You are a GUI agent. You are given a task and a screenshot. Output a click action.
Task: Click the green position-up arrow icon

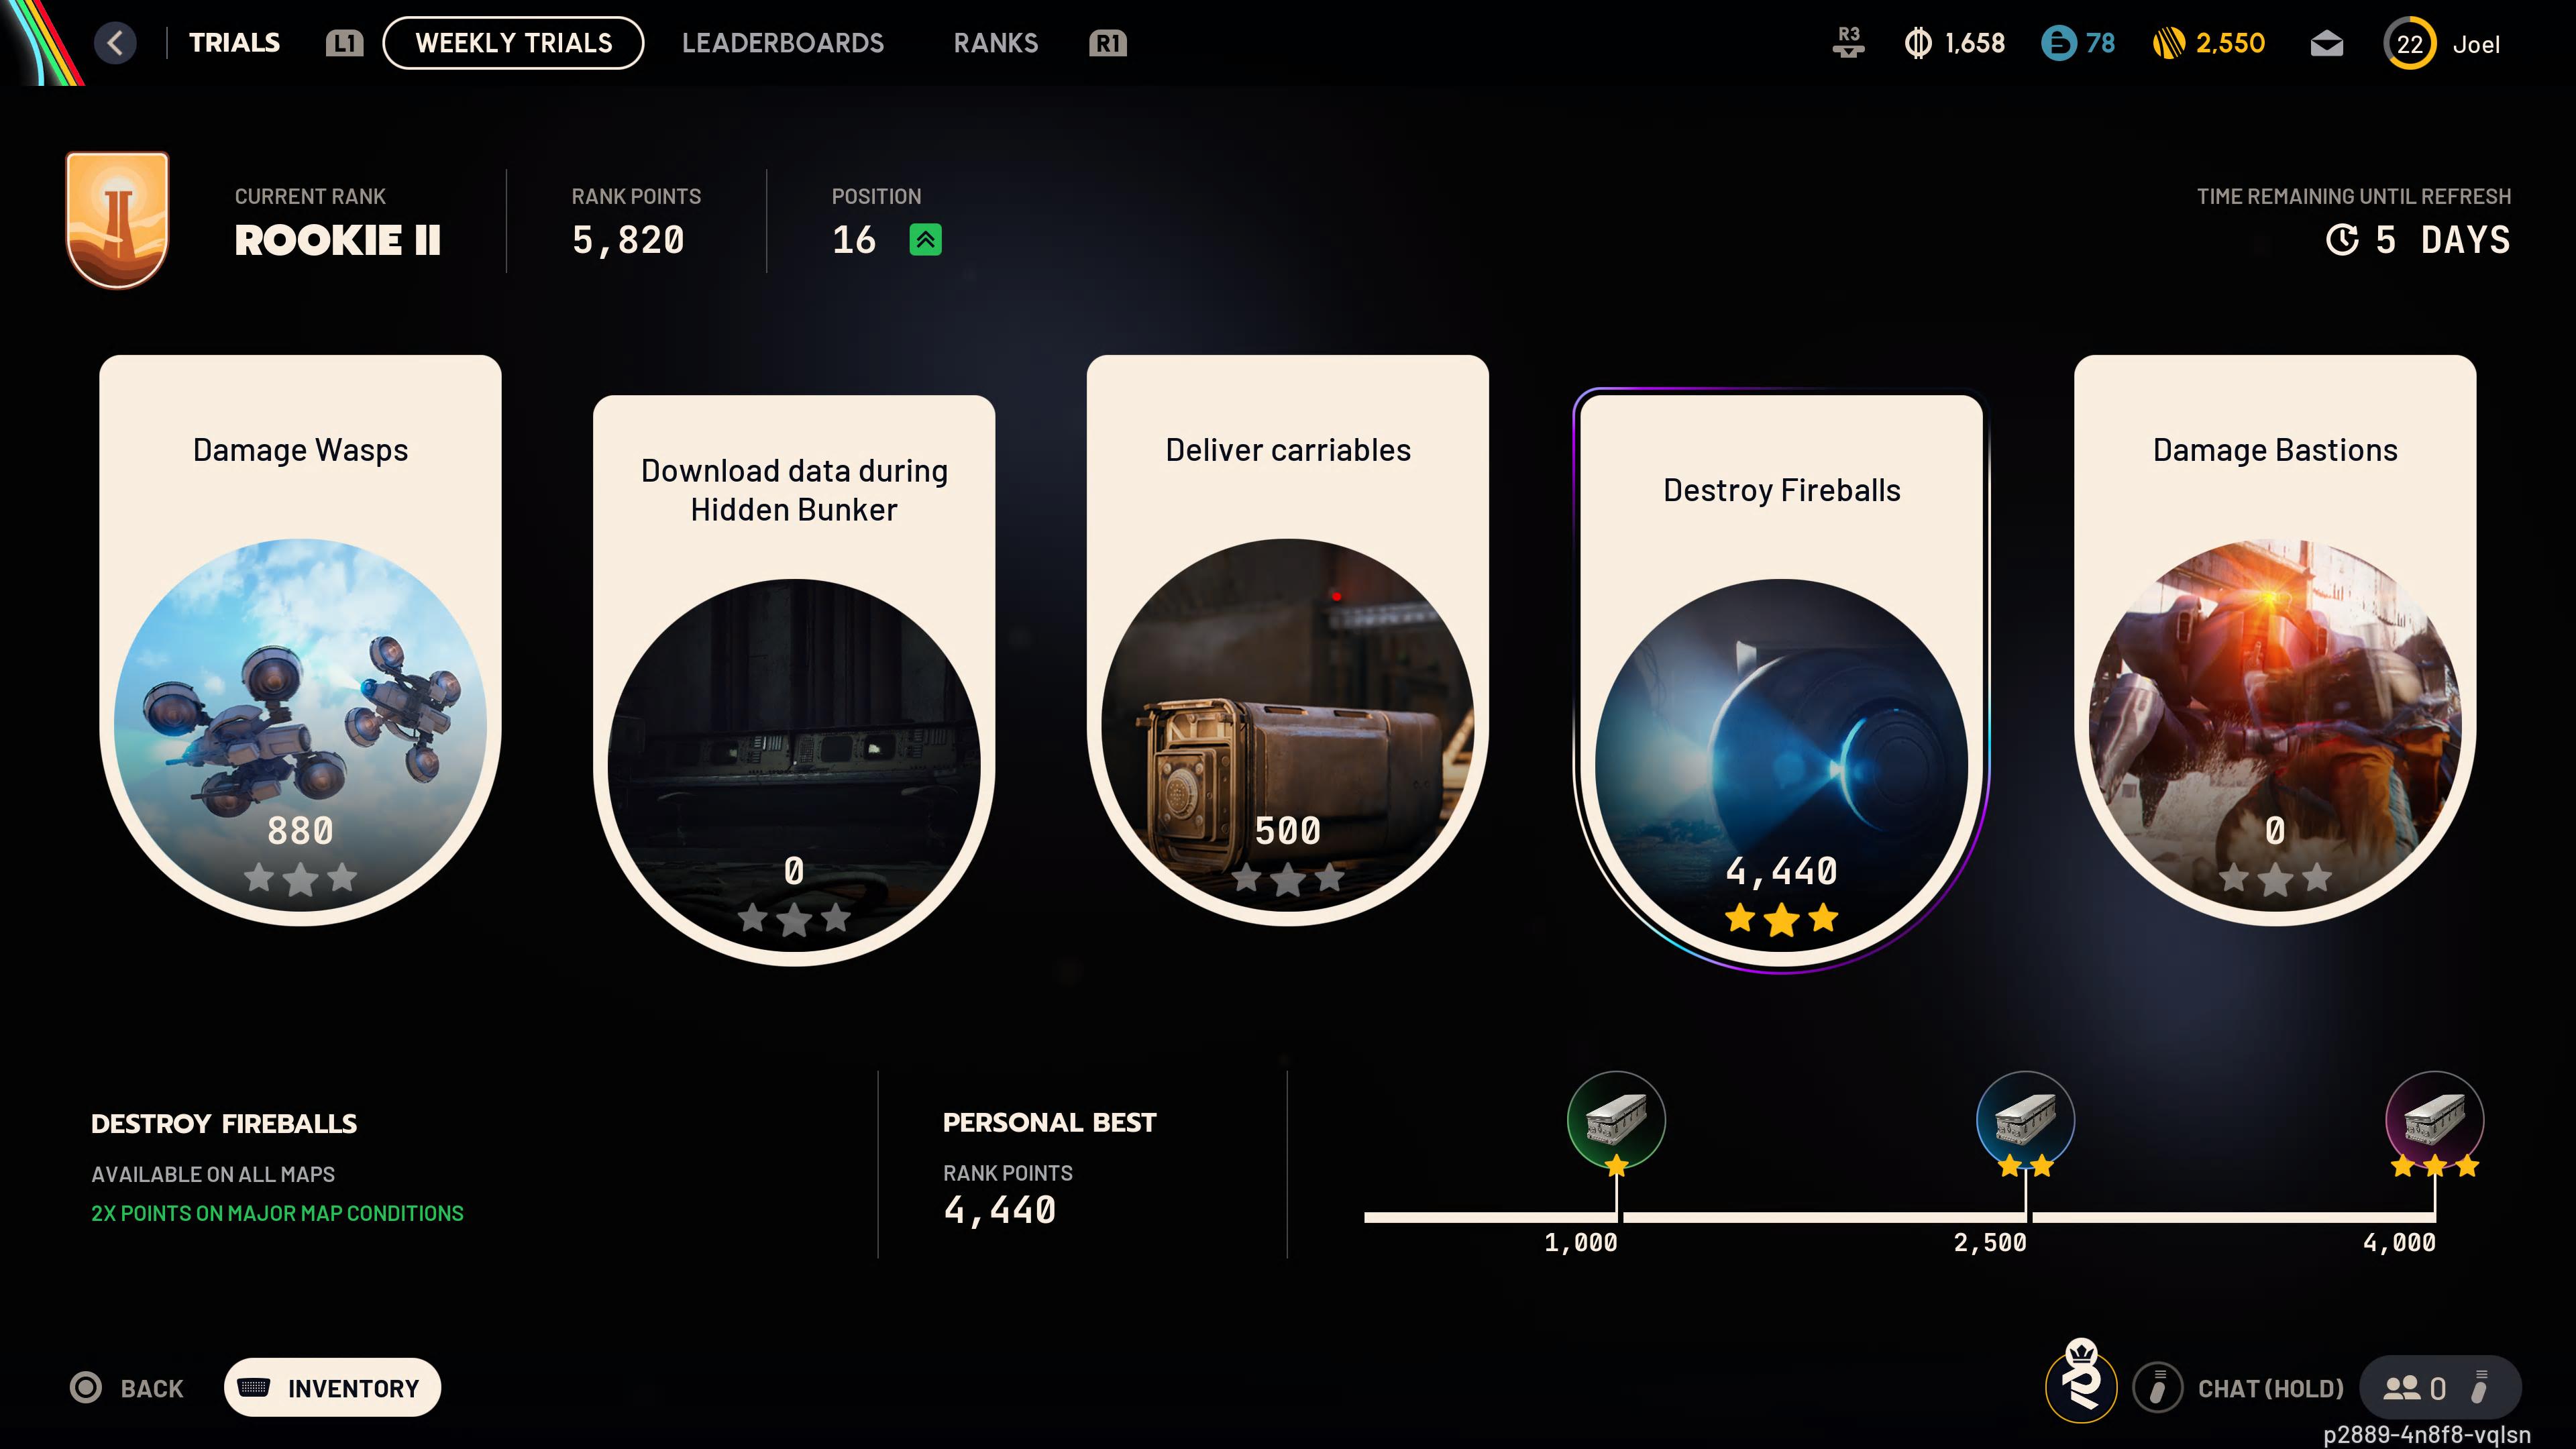pos(925,240)
